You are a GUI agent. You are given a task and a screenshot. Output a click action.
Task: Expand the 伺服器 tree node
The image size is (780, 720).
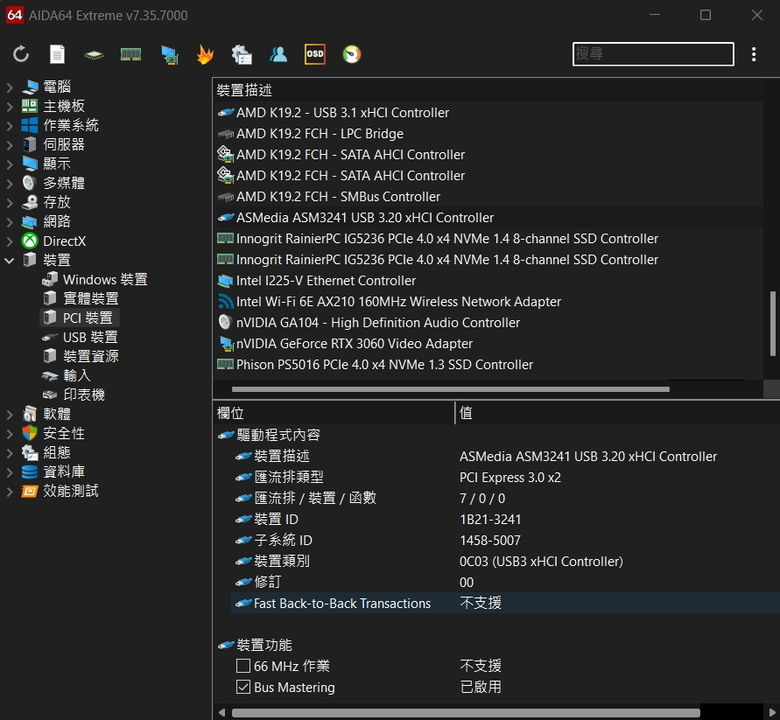[x=9, y=145]
